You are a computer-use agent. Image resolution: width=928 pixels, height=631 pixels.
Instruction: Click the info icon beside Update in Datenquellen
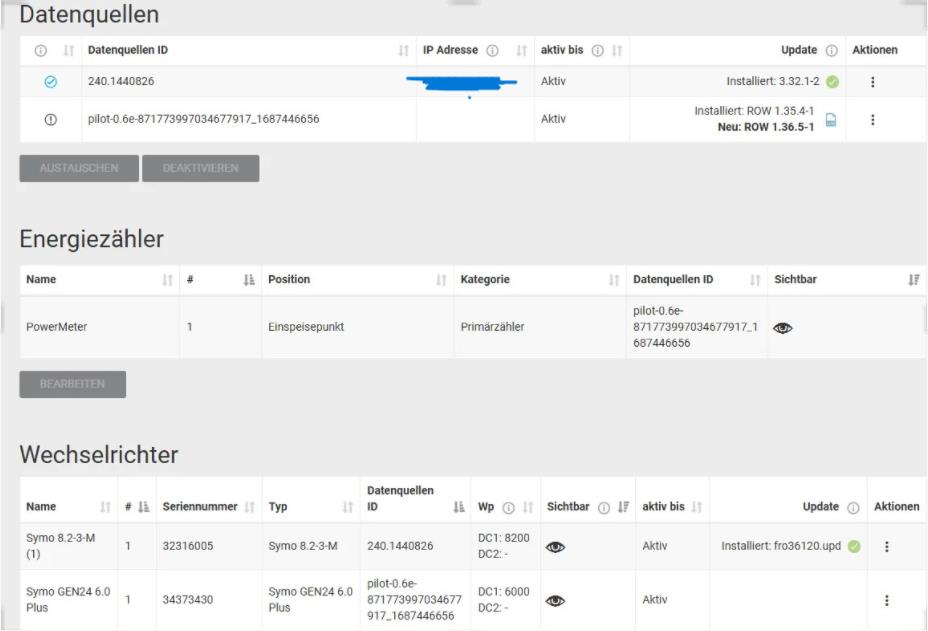tap(831, 51)
